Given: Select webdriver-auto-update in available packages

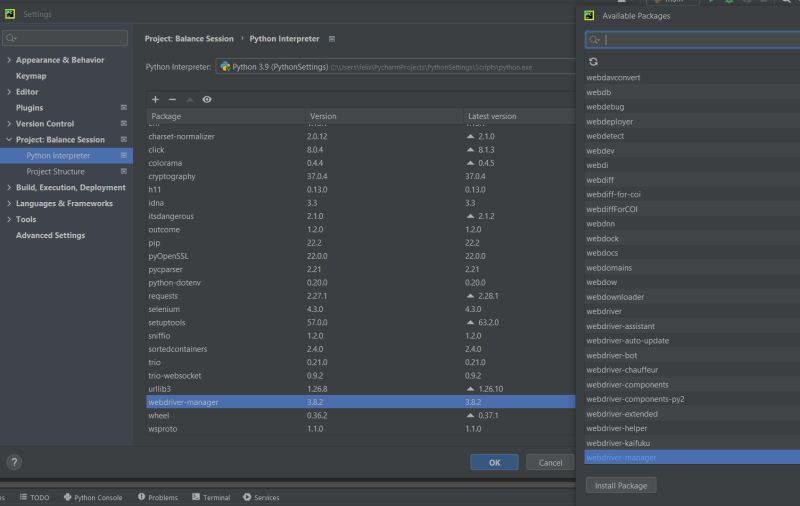Looking at the screenshot, I should [x=692, y=341].
